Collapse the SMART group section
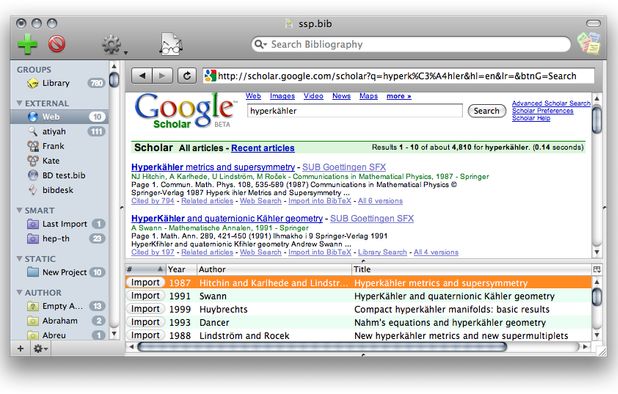This screenshot has height=394, width=618. click(x=19, y=210)
